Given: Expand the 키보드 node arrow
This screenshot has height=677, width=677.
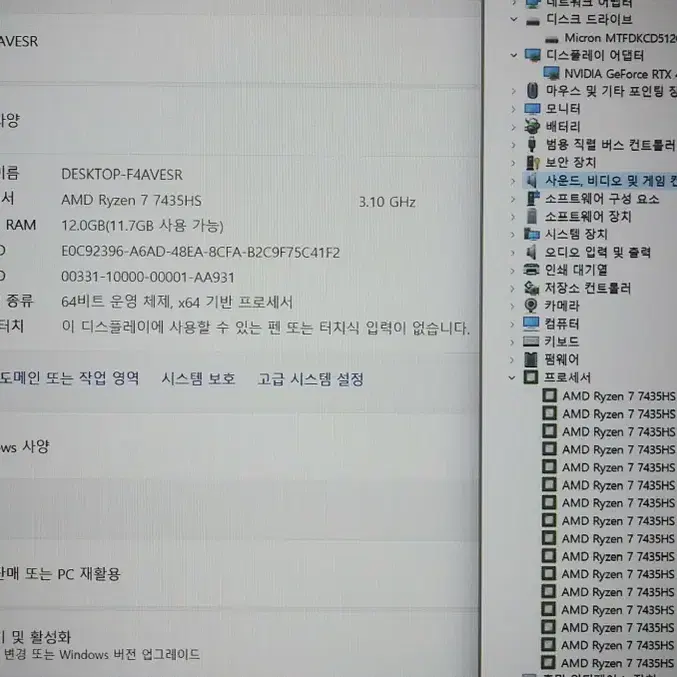Looking at the screenshot, I should coord(512,342).
